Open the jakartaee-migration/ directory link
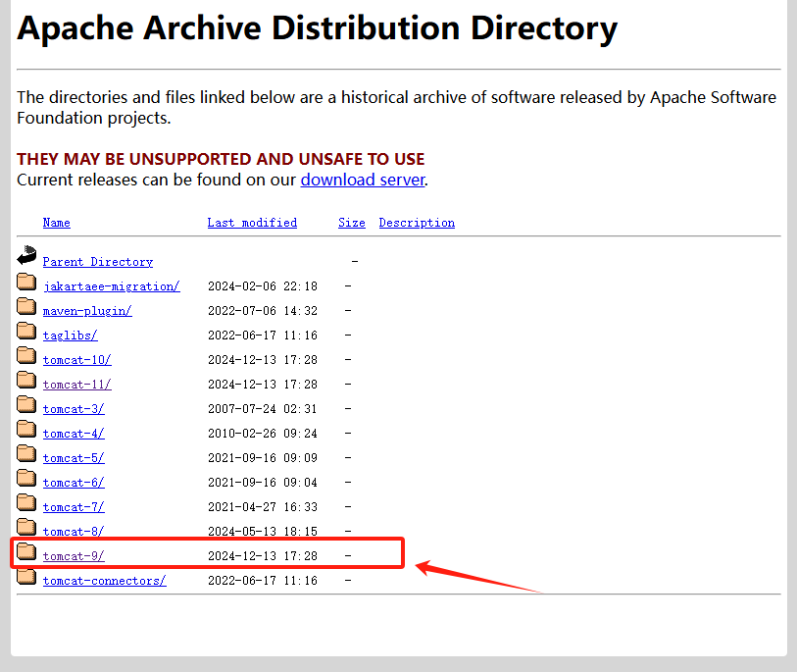Image resolution: width=798 pixels, height=672 pixels. click(111, 287)
